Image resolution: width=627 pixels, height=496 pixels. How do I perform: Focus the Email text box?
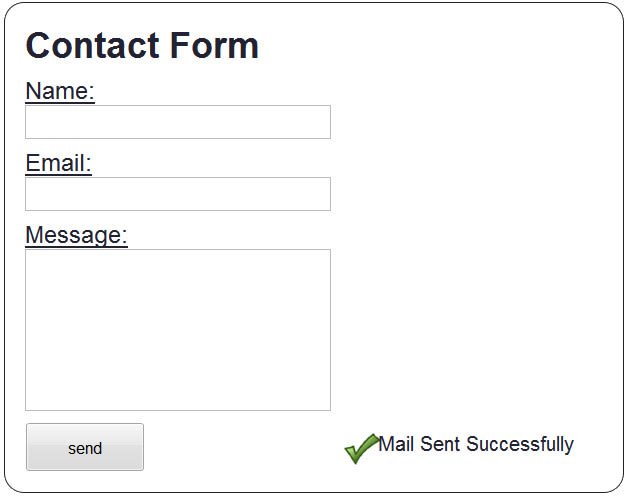pyautogui.click(x=178, y=194)
